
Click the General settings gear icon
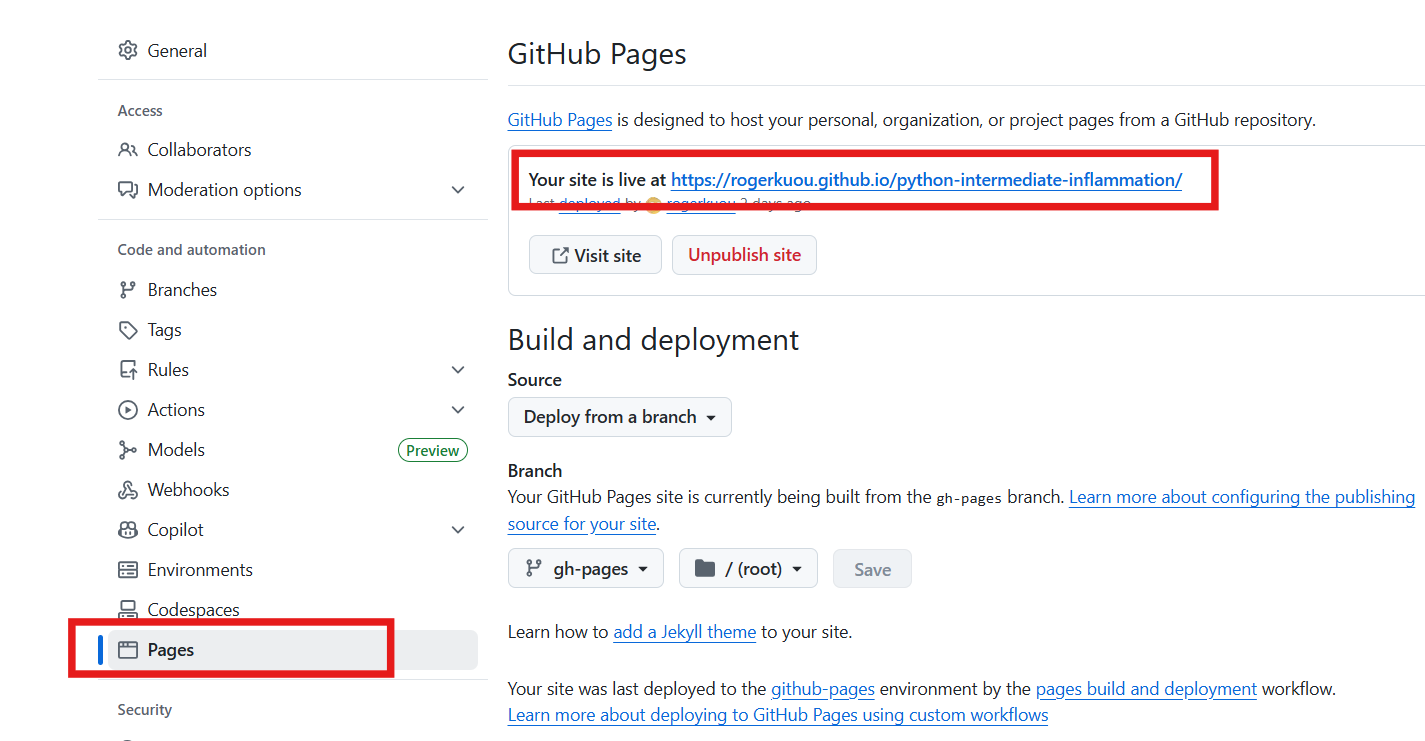[128, 50]
